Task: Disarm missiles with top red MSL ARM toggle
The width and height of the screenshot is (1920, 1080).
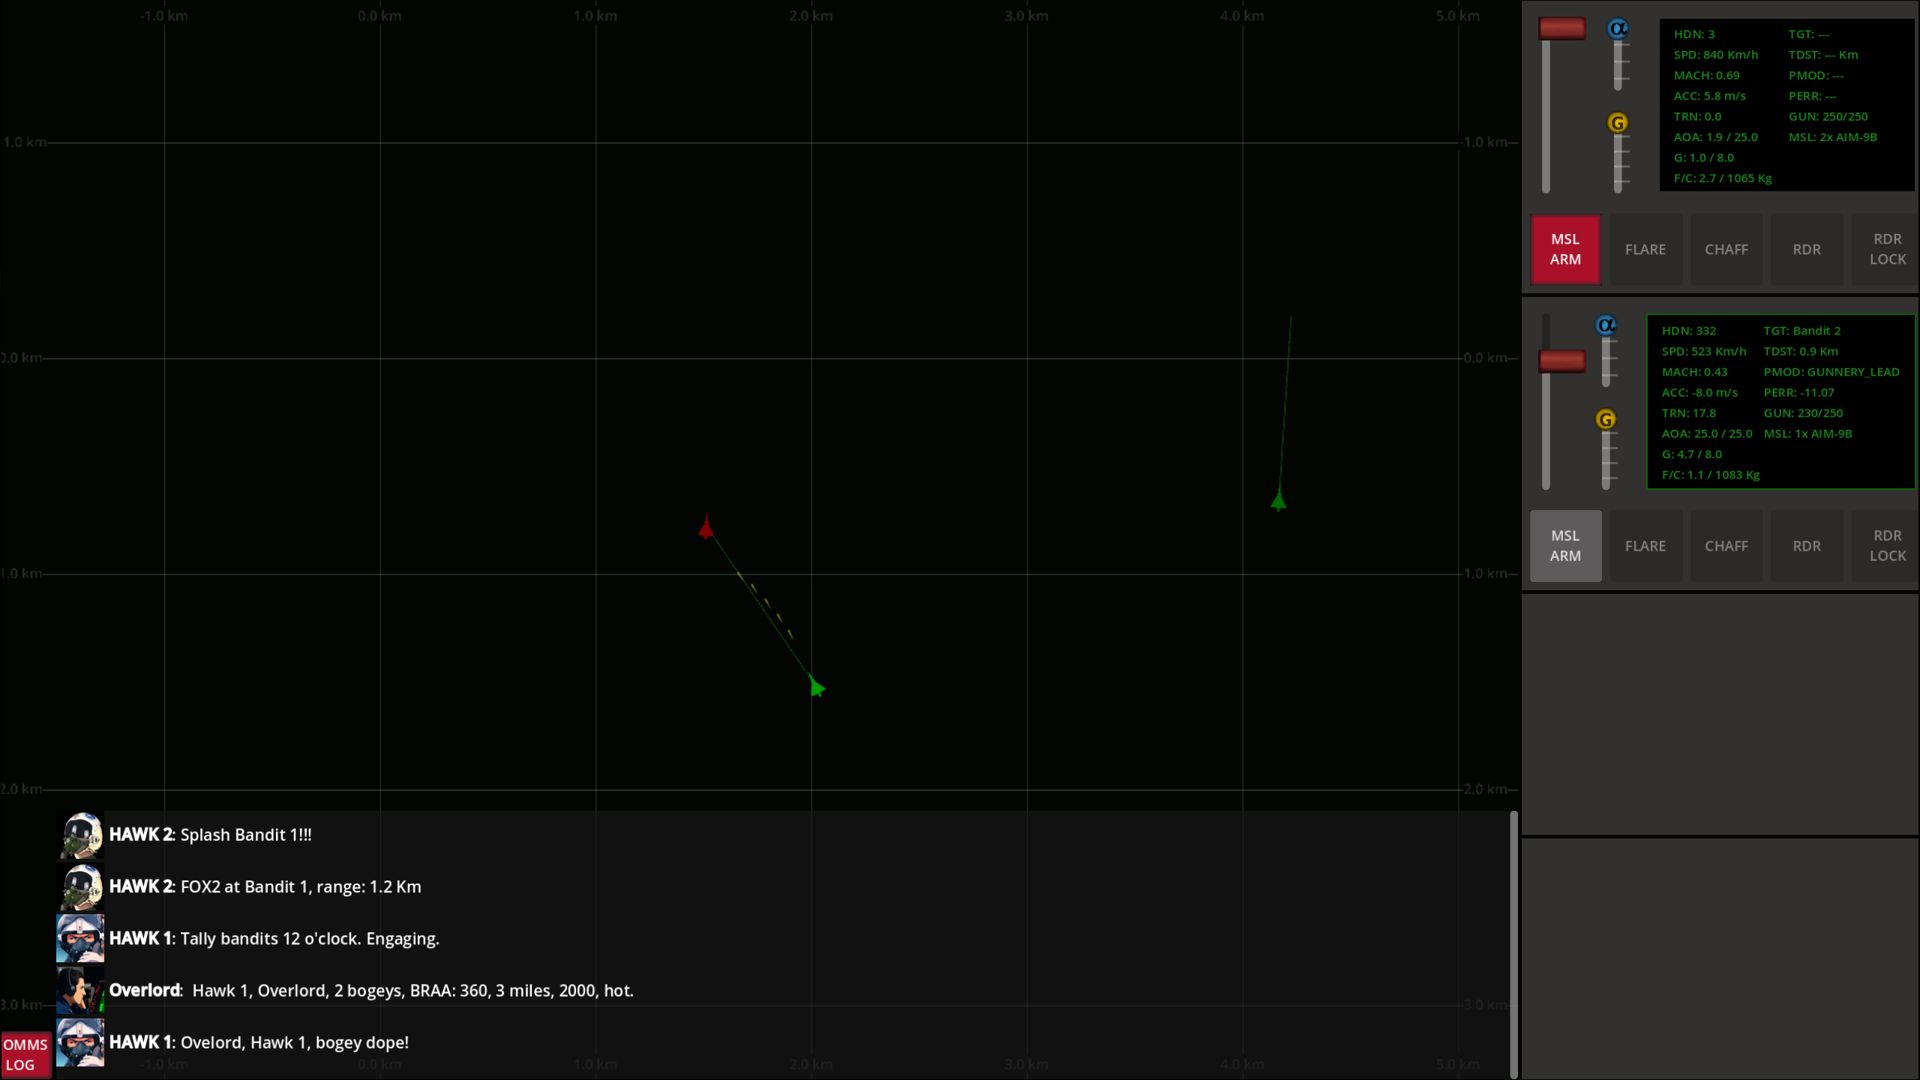Action: point(1565,249)
